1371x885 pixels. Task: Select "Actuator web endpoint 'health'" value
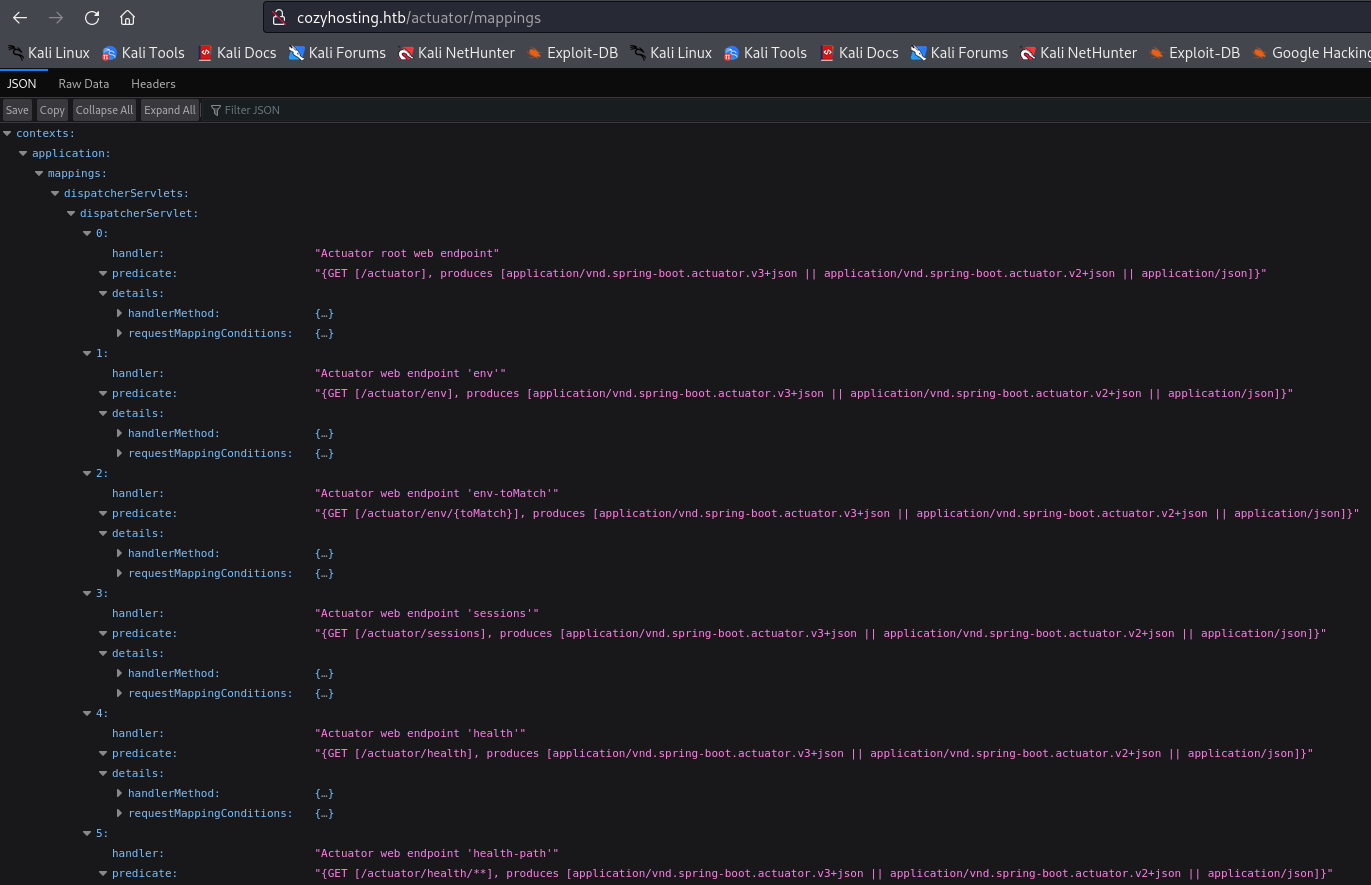pos(420,733)
